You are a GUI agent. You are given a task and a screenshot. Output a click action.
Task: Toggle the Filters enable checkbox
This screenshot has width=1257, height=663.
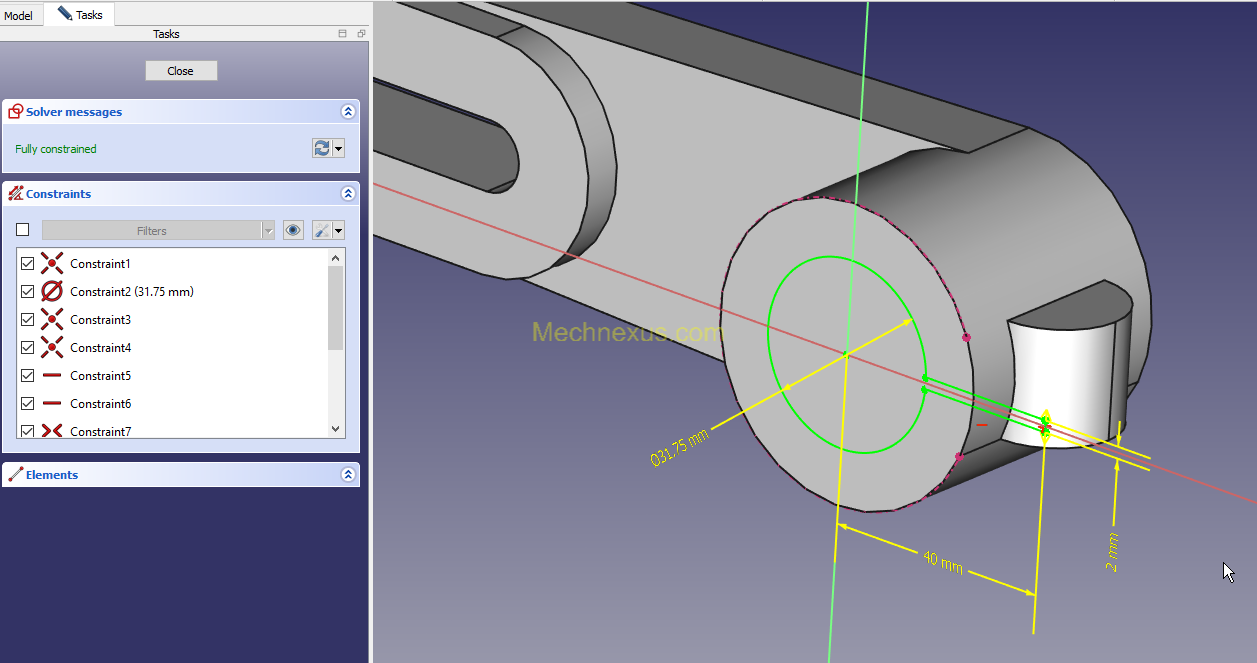coord(23,230)
